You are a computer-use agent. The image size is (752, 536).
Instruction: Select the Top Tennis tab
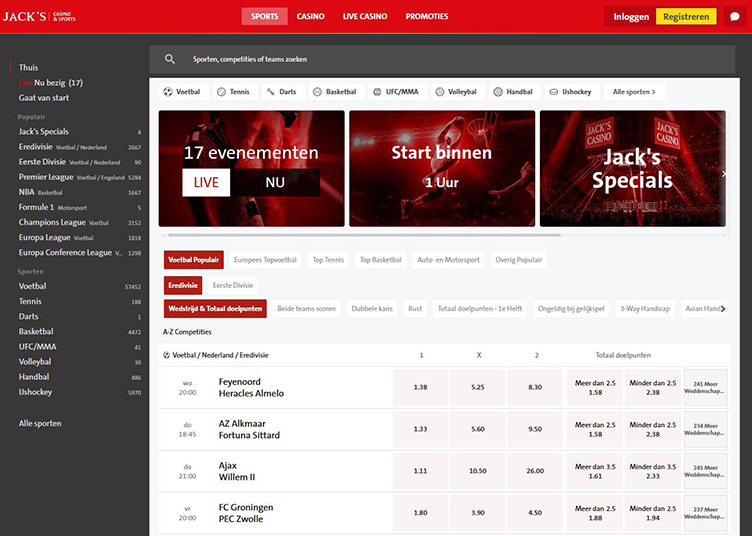328,260
